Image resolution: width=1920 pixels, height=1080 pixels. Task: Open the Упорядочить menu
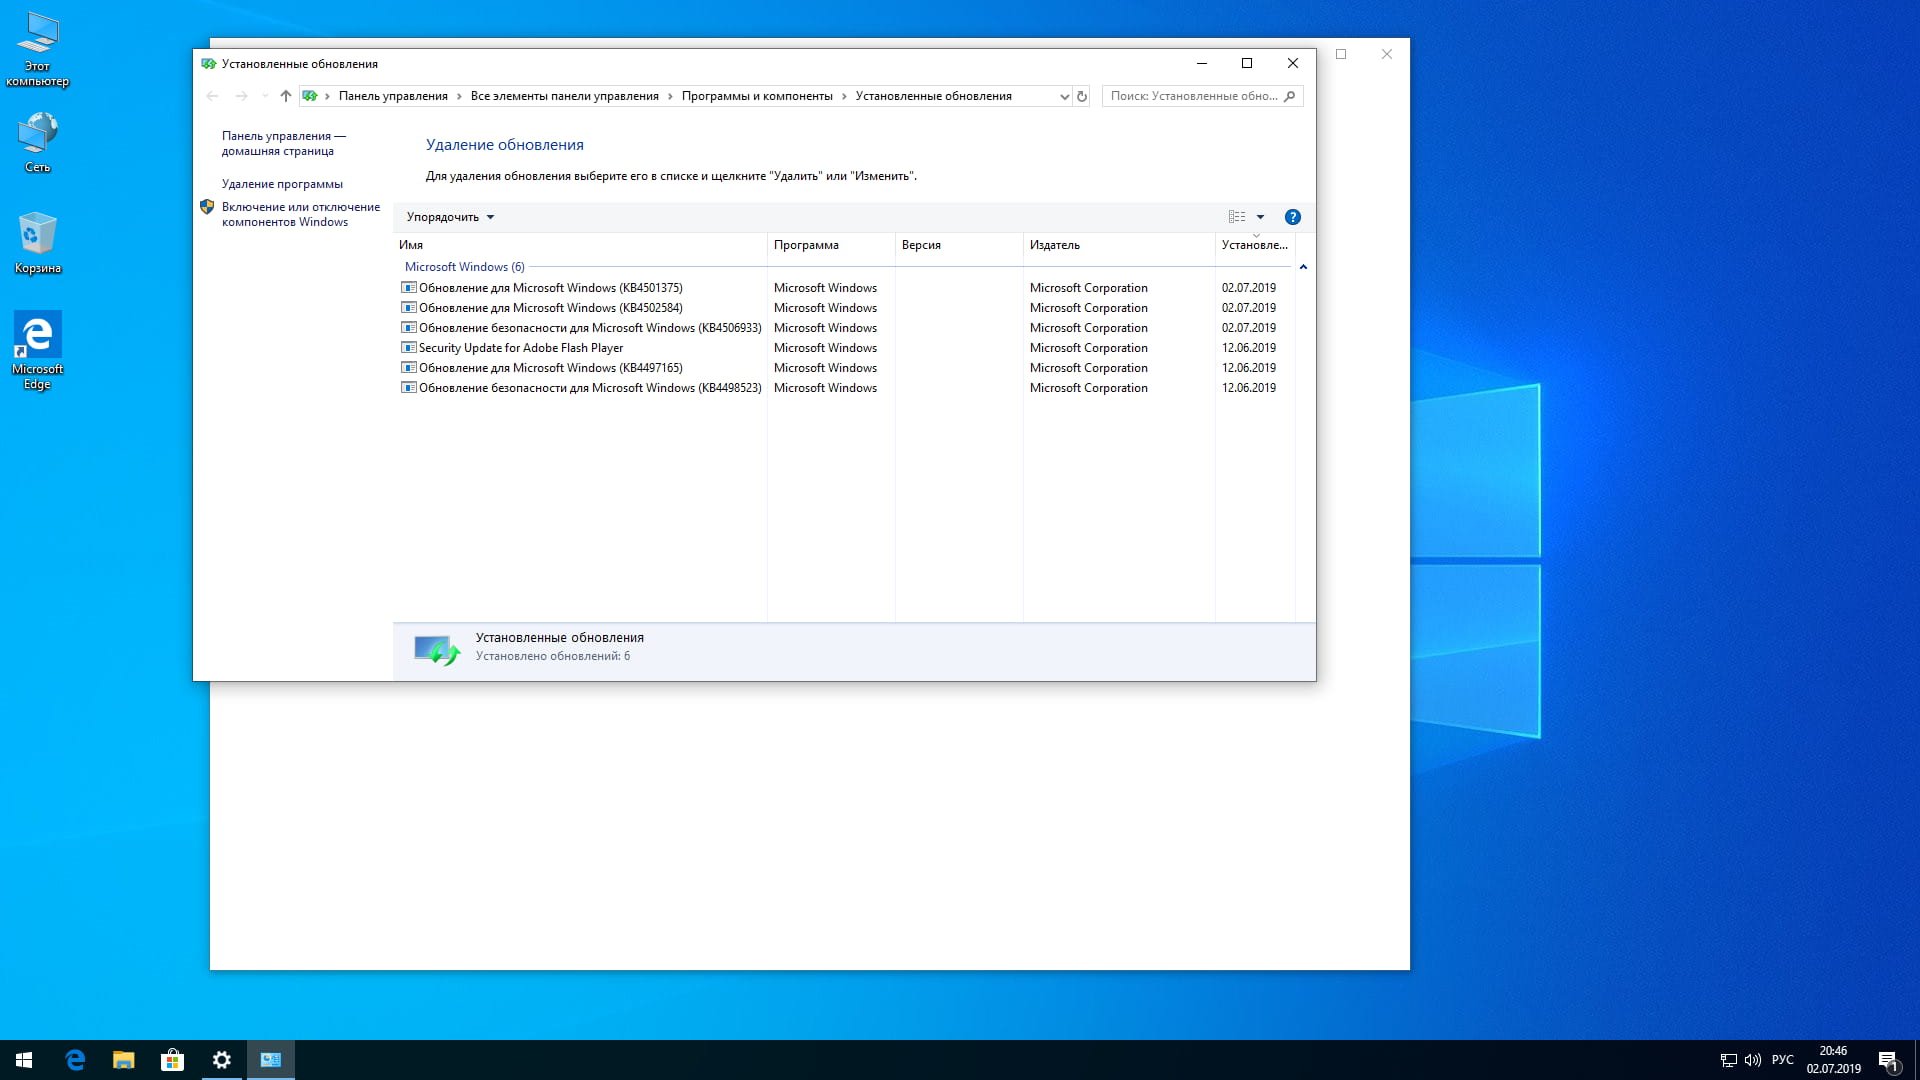pos(450,217)
